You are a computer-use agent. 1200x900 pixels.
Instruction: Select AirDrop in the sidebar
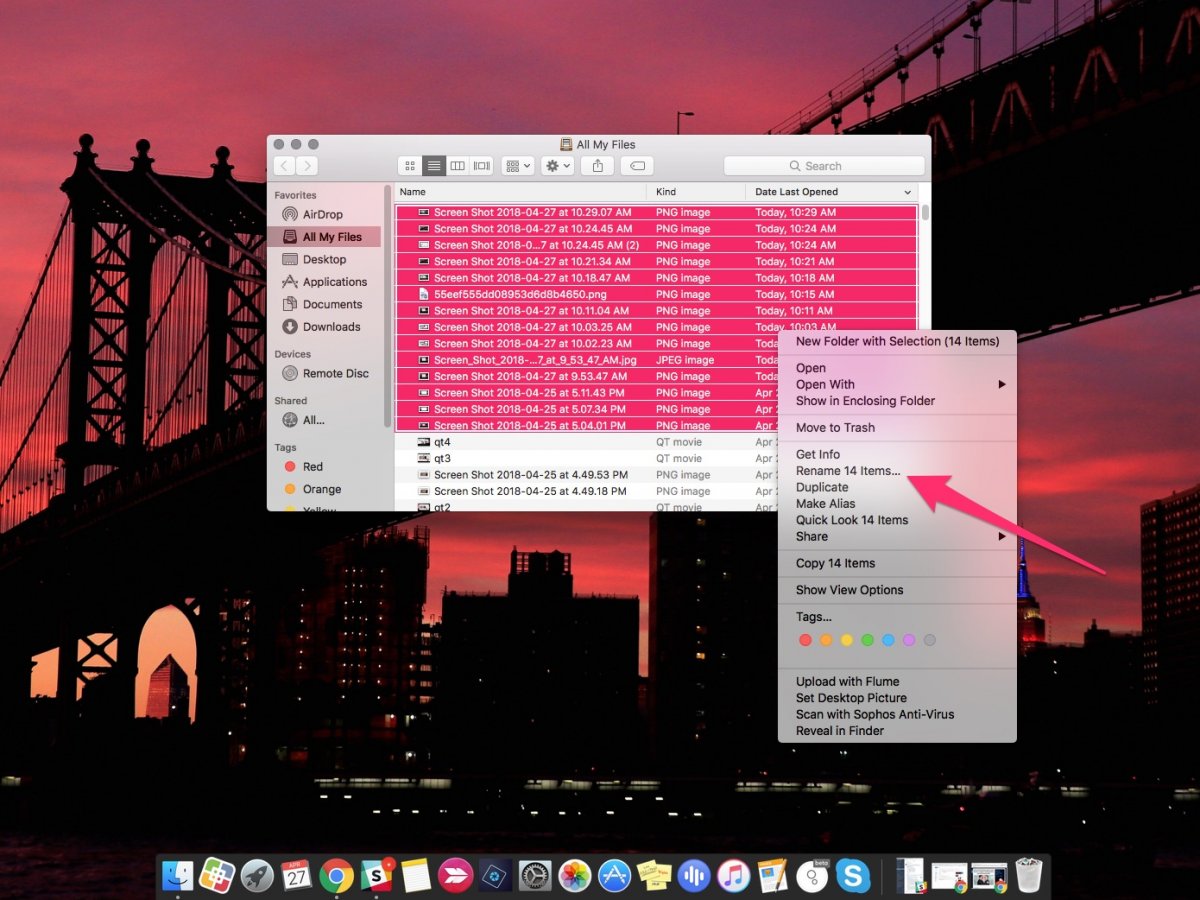(x=322, y=214)
